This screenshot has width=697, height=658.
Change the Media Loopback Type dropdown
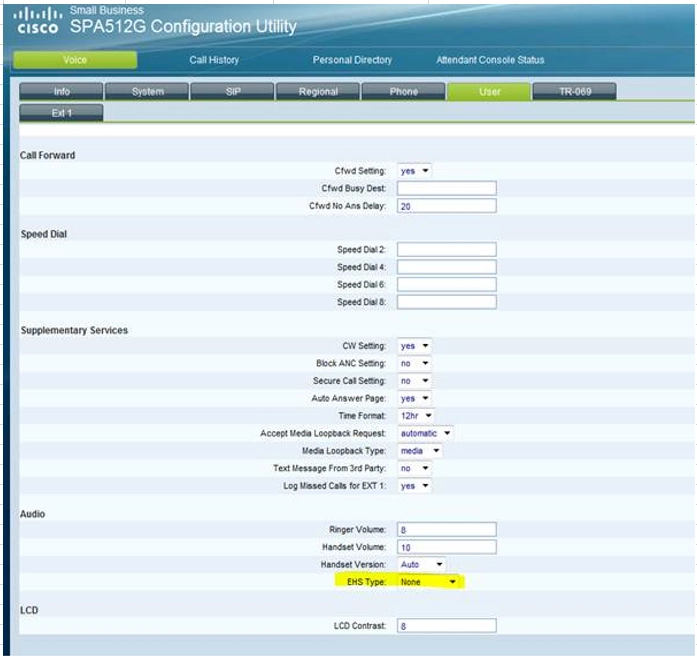[x=420, y=451]
